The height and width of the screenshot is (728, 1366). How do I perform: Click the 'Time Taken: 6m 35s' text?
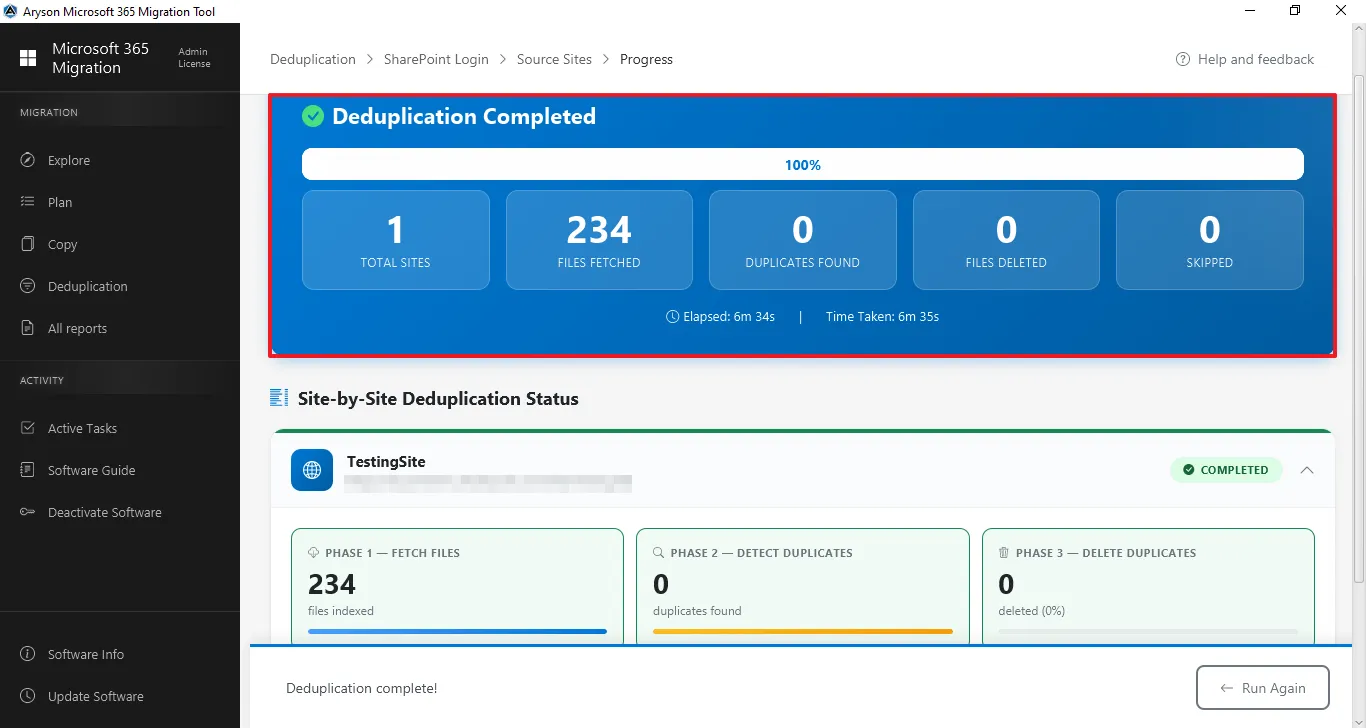(882, 316)
